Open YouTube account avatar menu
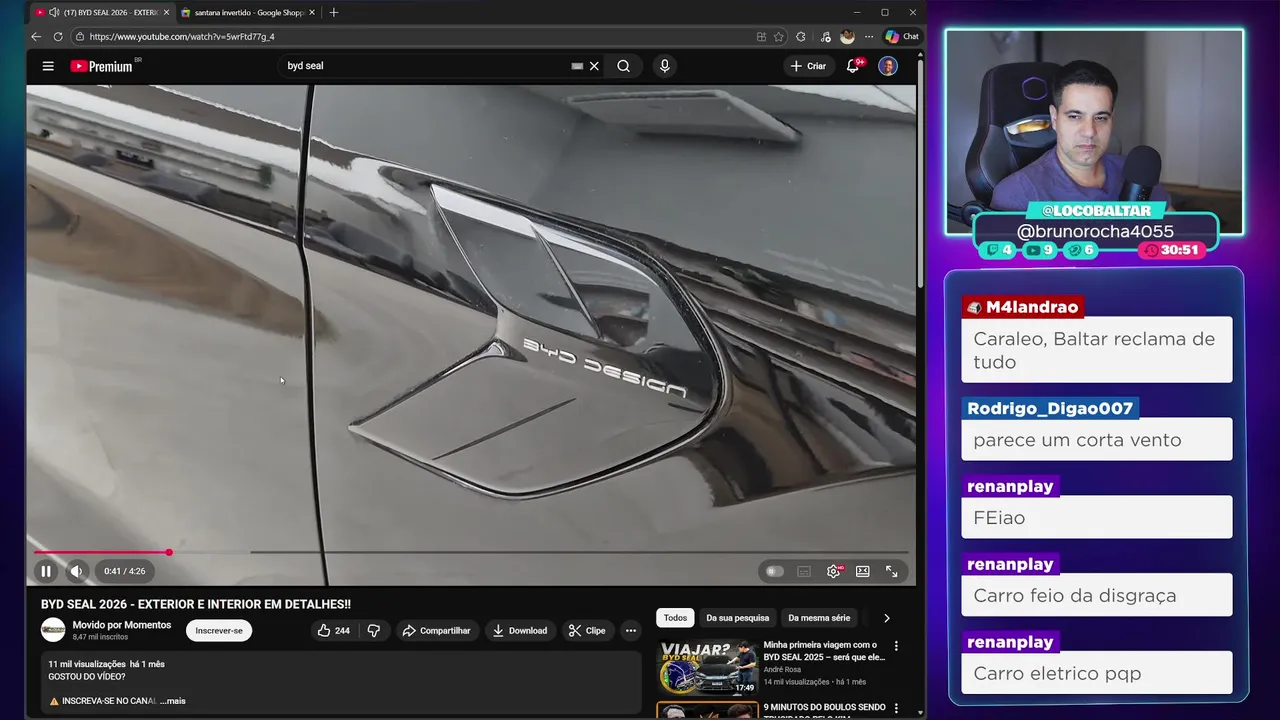Image resolution: width=1280 pixels, height=720 pixels. (888, 66)
